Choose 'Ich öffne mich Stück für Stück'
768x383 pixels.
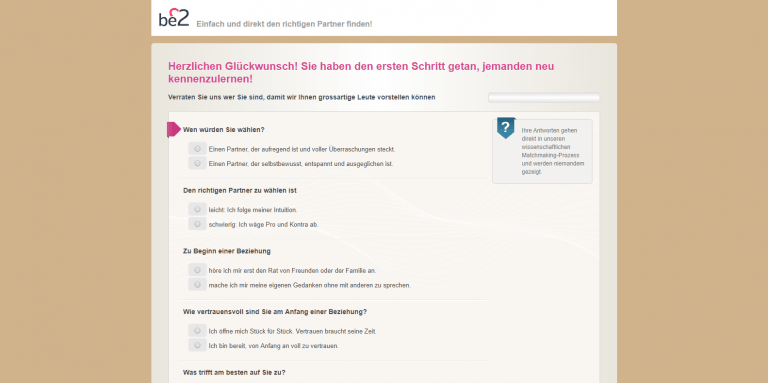click(197, 331)
